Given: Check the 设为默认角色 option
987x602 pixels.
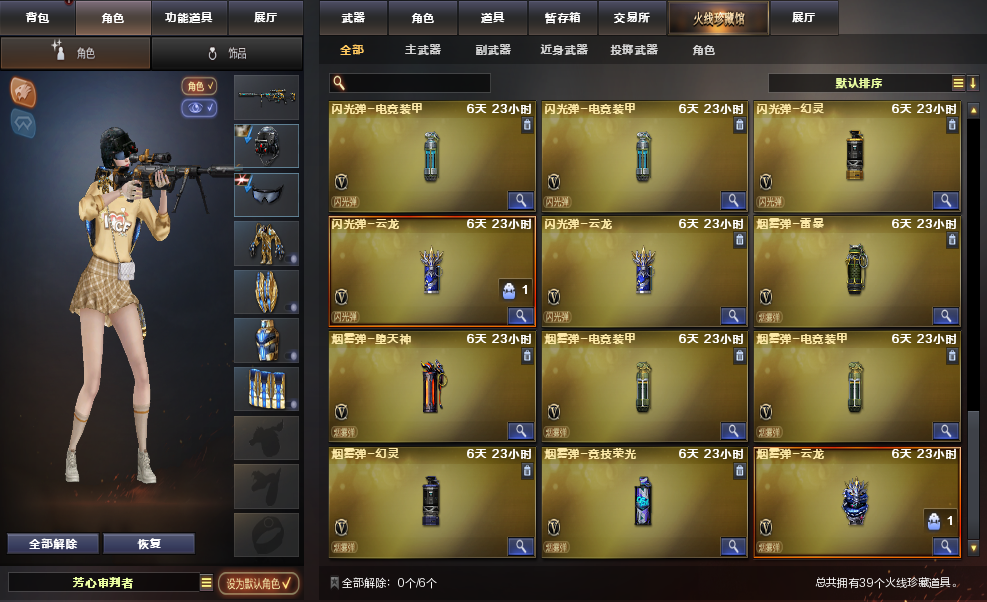Looking at the screenshot, I should 259,583.
